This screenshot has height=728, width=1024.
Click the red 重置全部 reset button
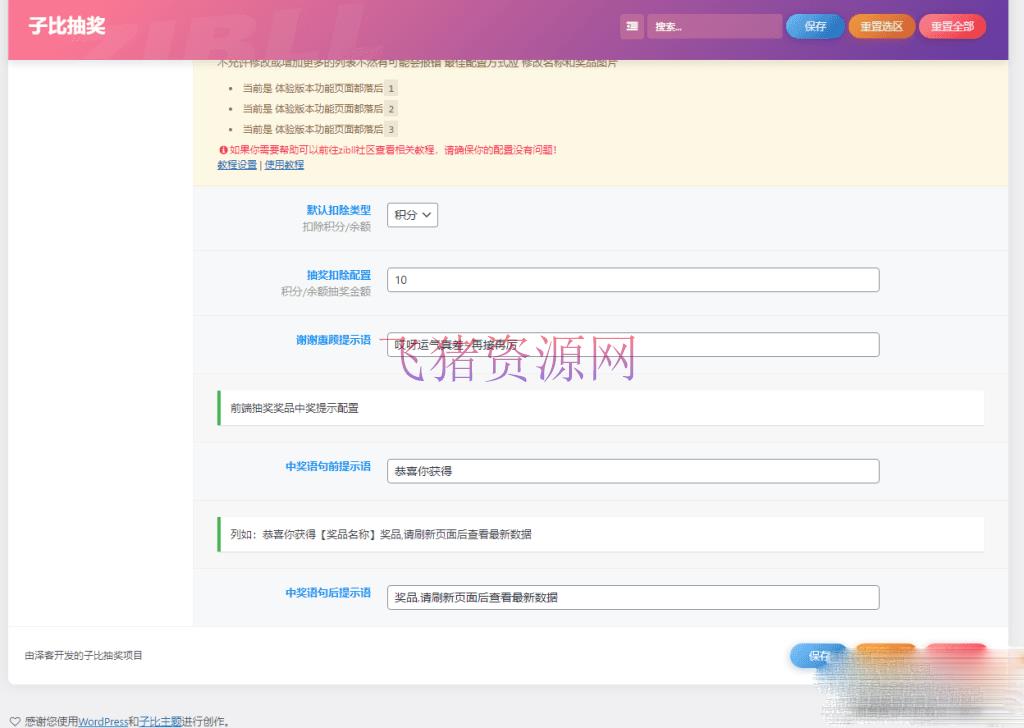click(x=951, y=26)
